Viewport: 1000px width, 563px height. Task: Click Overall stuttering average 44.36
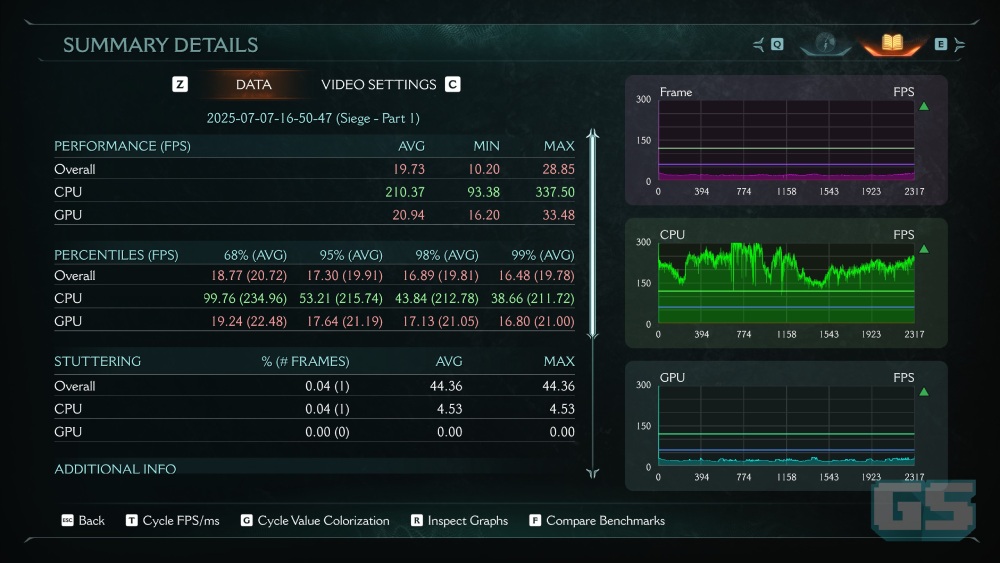[x=446, y=386]
